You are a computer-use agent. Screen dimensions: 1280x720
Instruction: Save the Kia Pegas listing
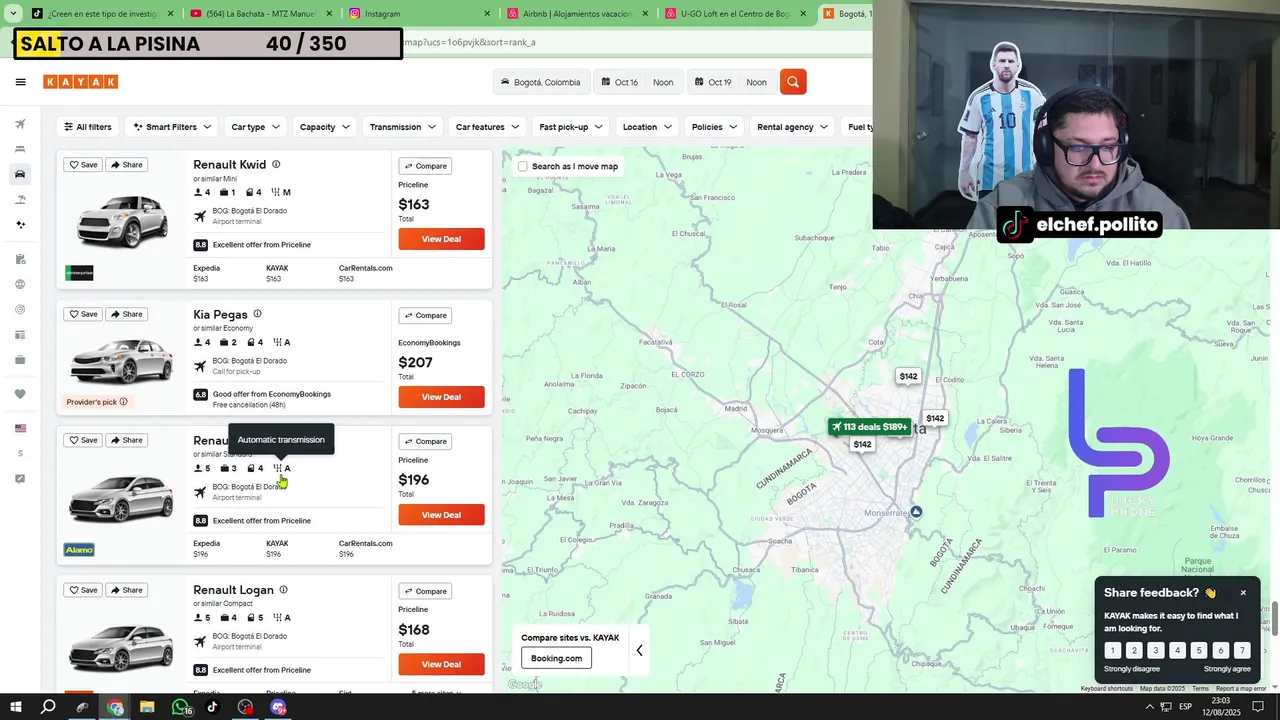(x=83, y=314)
